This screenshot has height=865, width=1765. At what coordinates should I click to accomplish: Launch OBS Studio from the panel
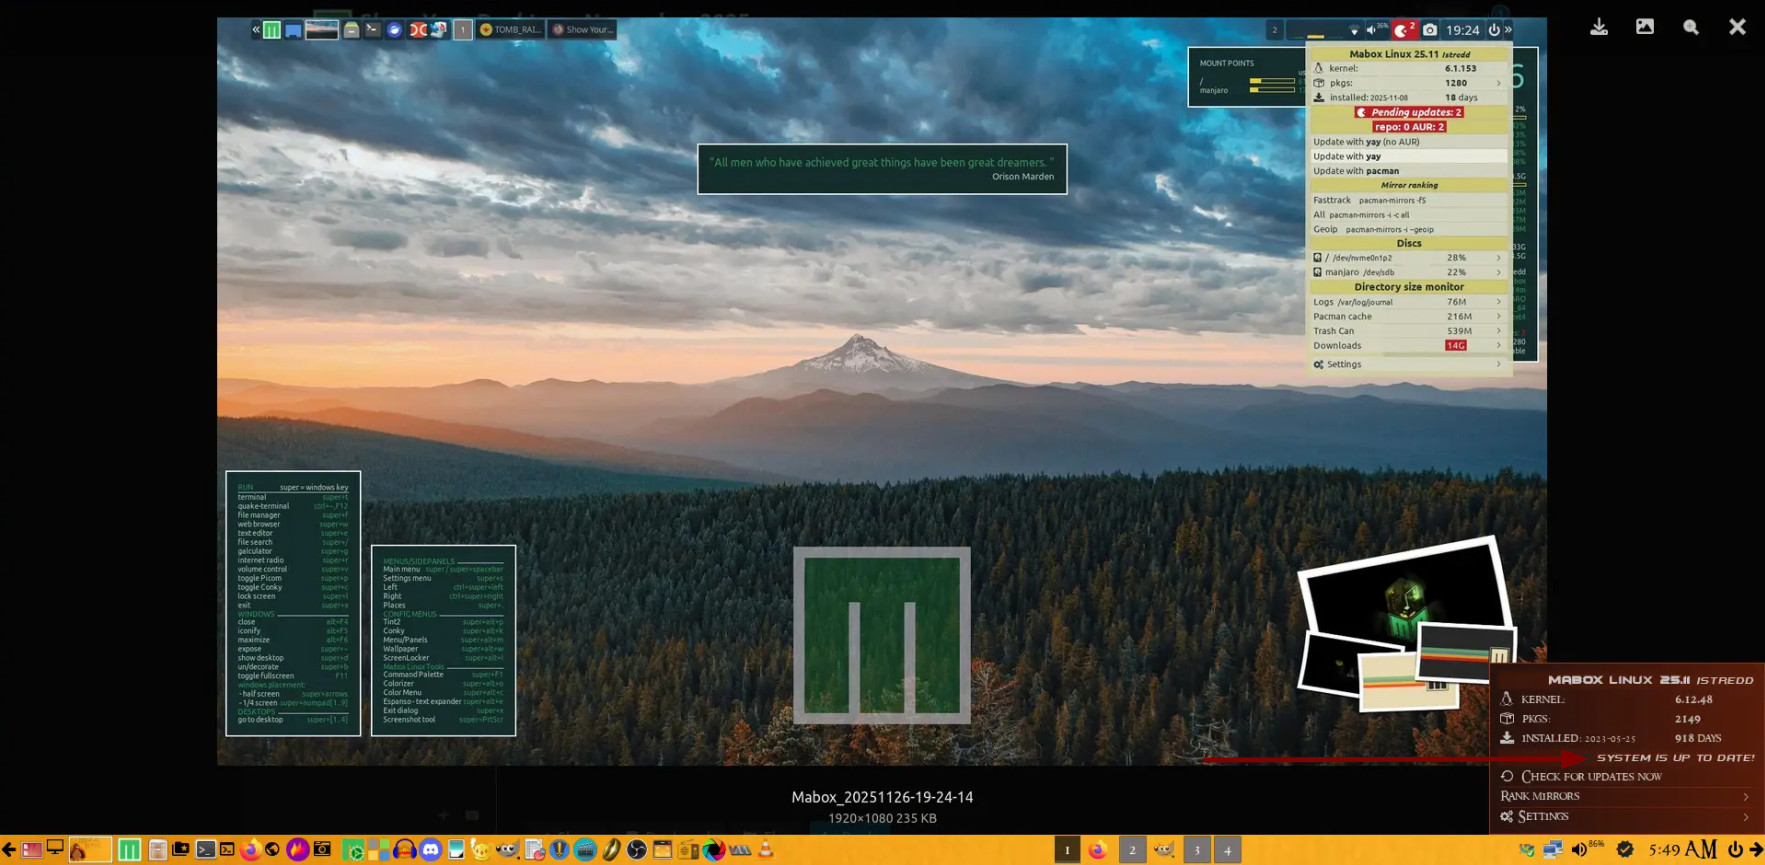coord(637,850)
